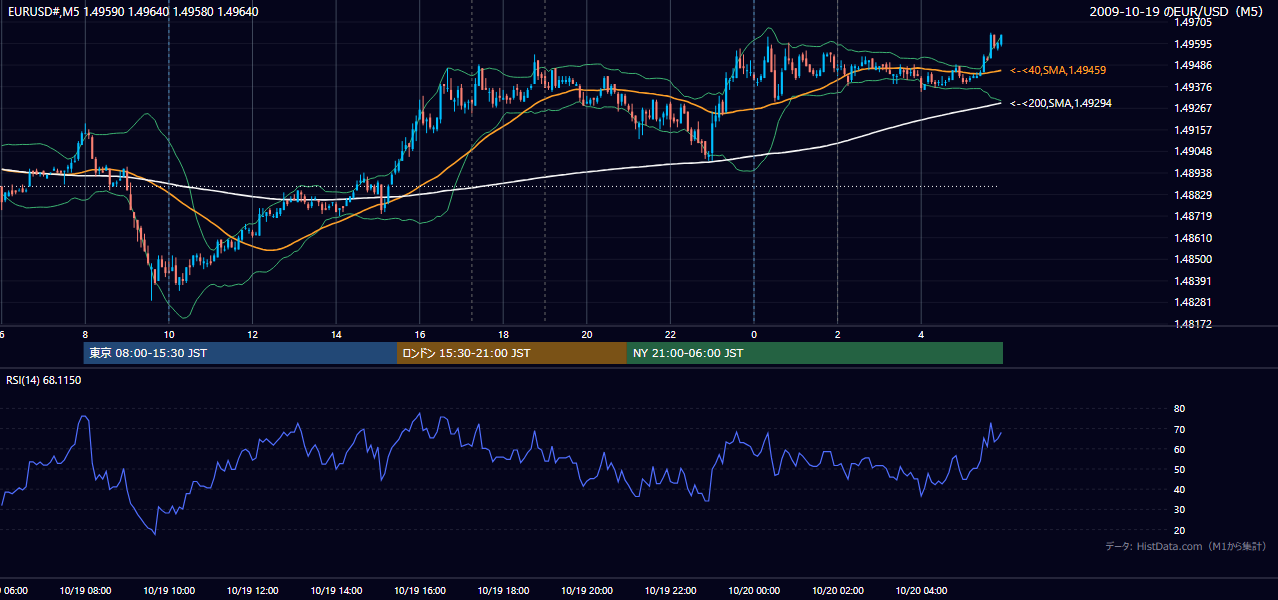Click the ロンドン 15:30-21:00 JST session bar
The width and height of the screenshot is (1278, 600).
coord(512,353)
